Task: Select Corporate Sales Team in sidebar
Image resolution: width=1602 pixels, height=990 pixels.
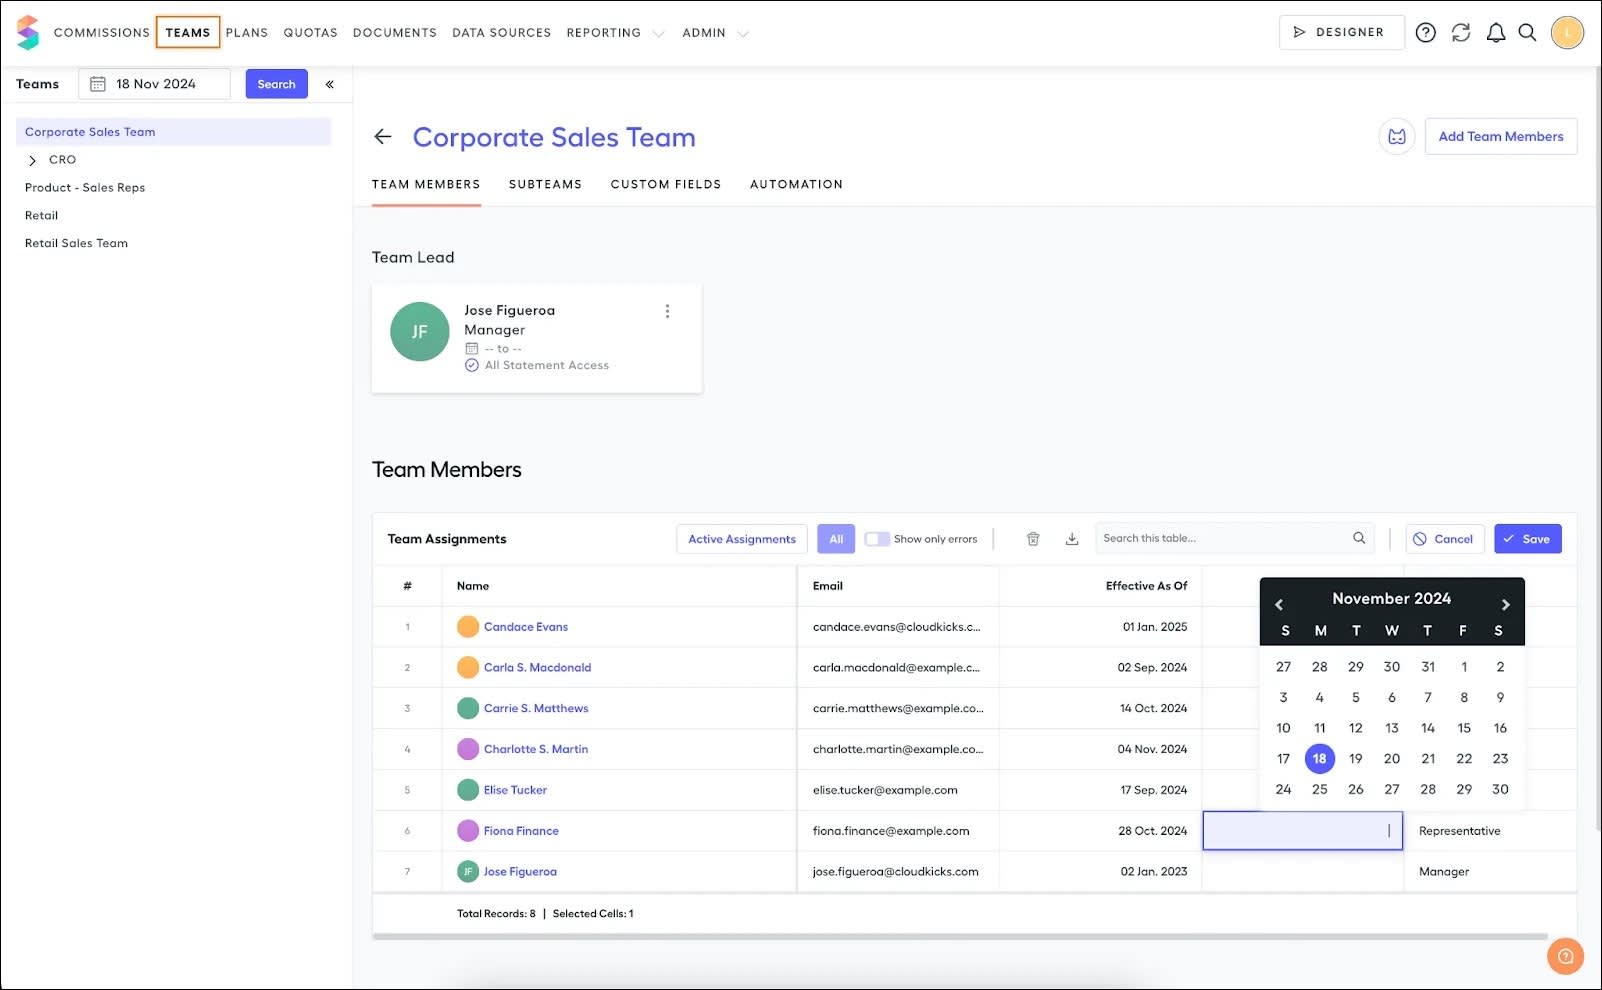Action: pyautogui.click(x=173, y=132)
